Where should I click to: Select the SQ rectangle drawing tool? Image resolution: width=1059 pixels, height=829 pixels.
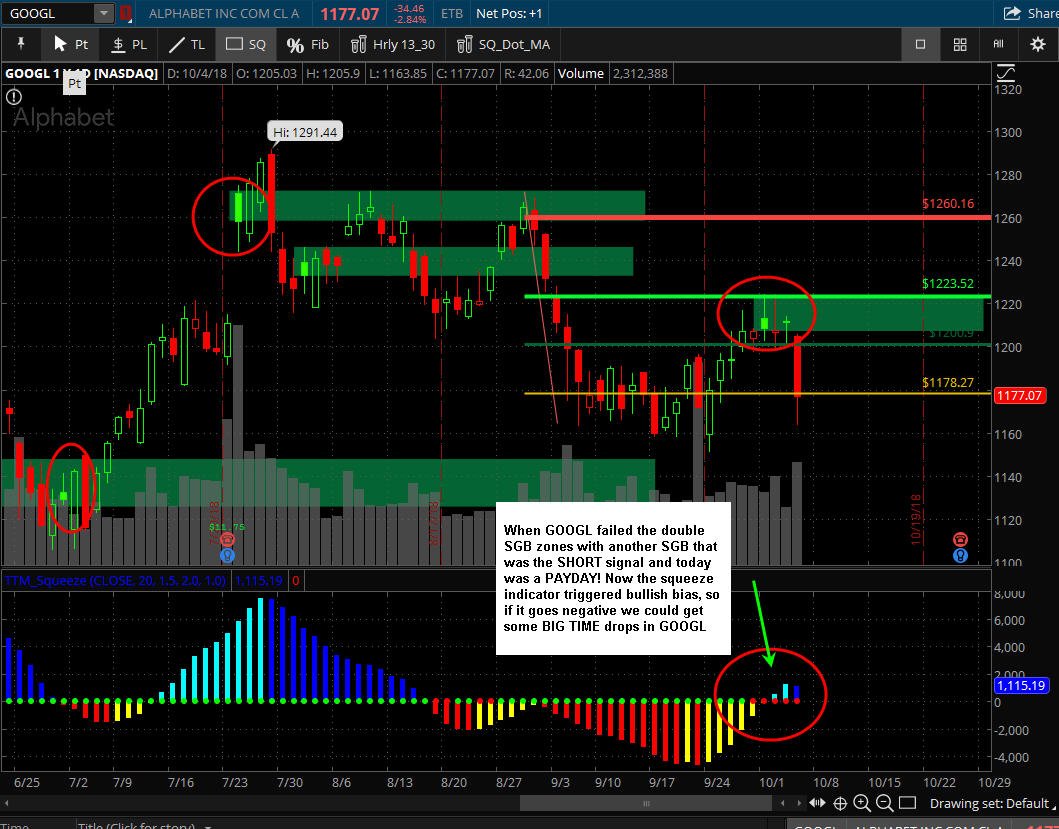pos(245,44)
